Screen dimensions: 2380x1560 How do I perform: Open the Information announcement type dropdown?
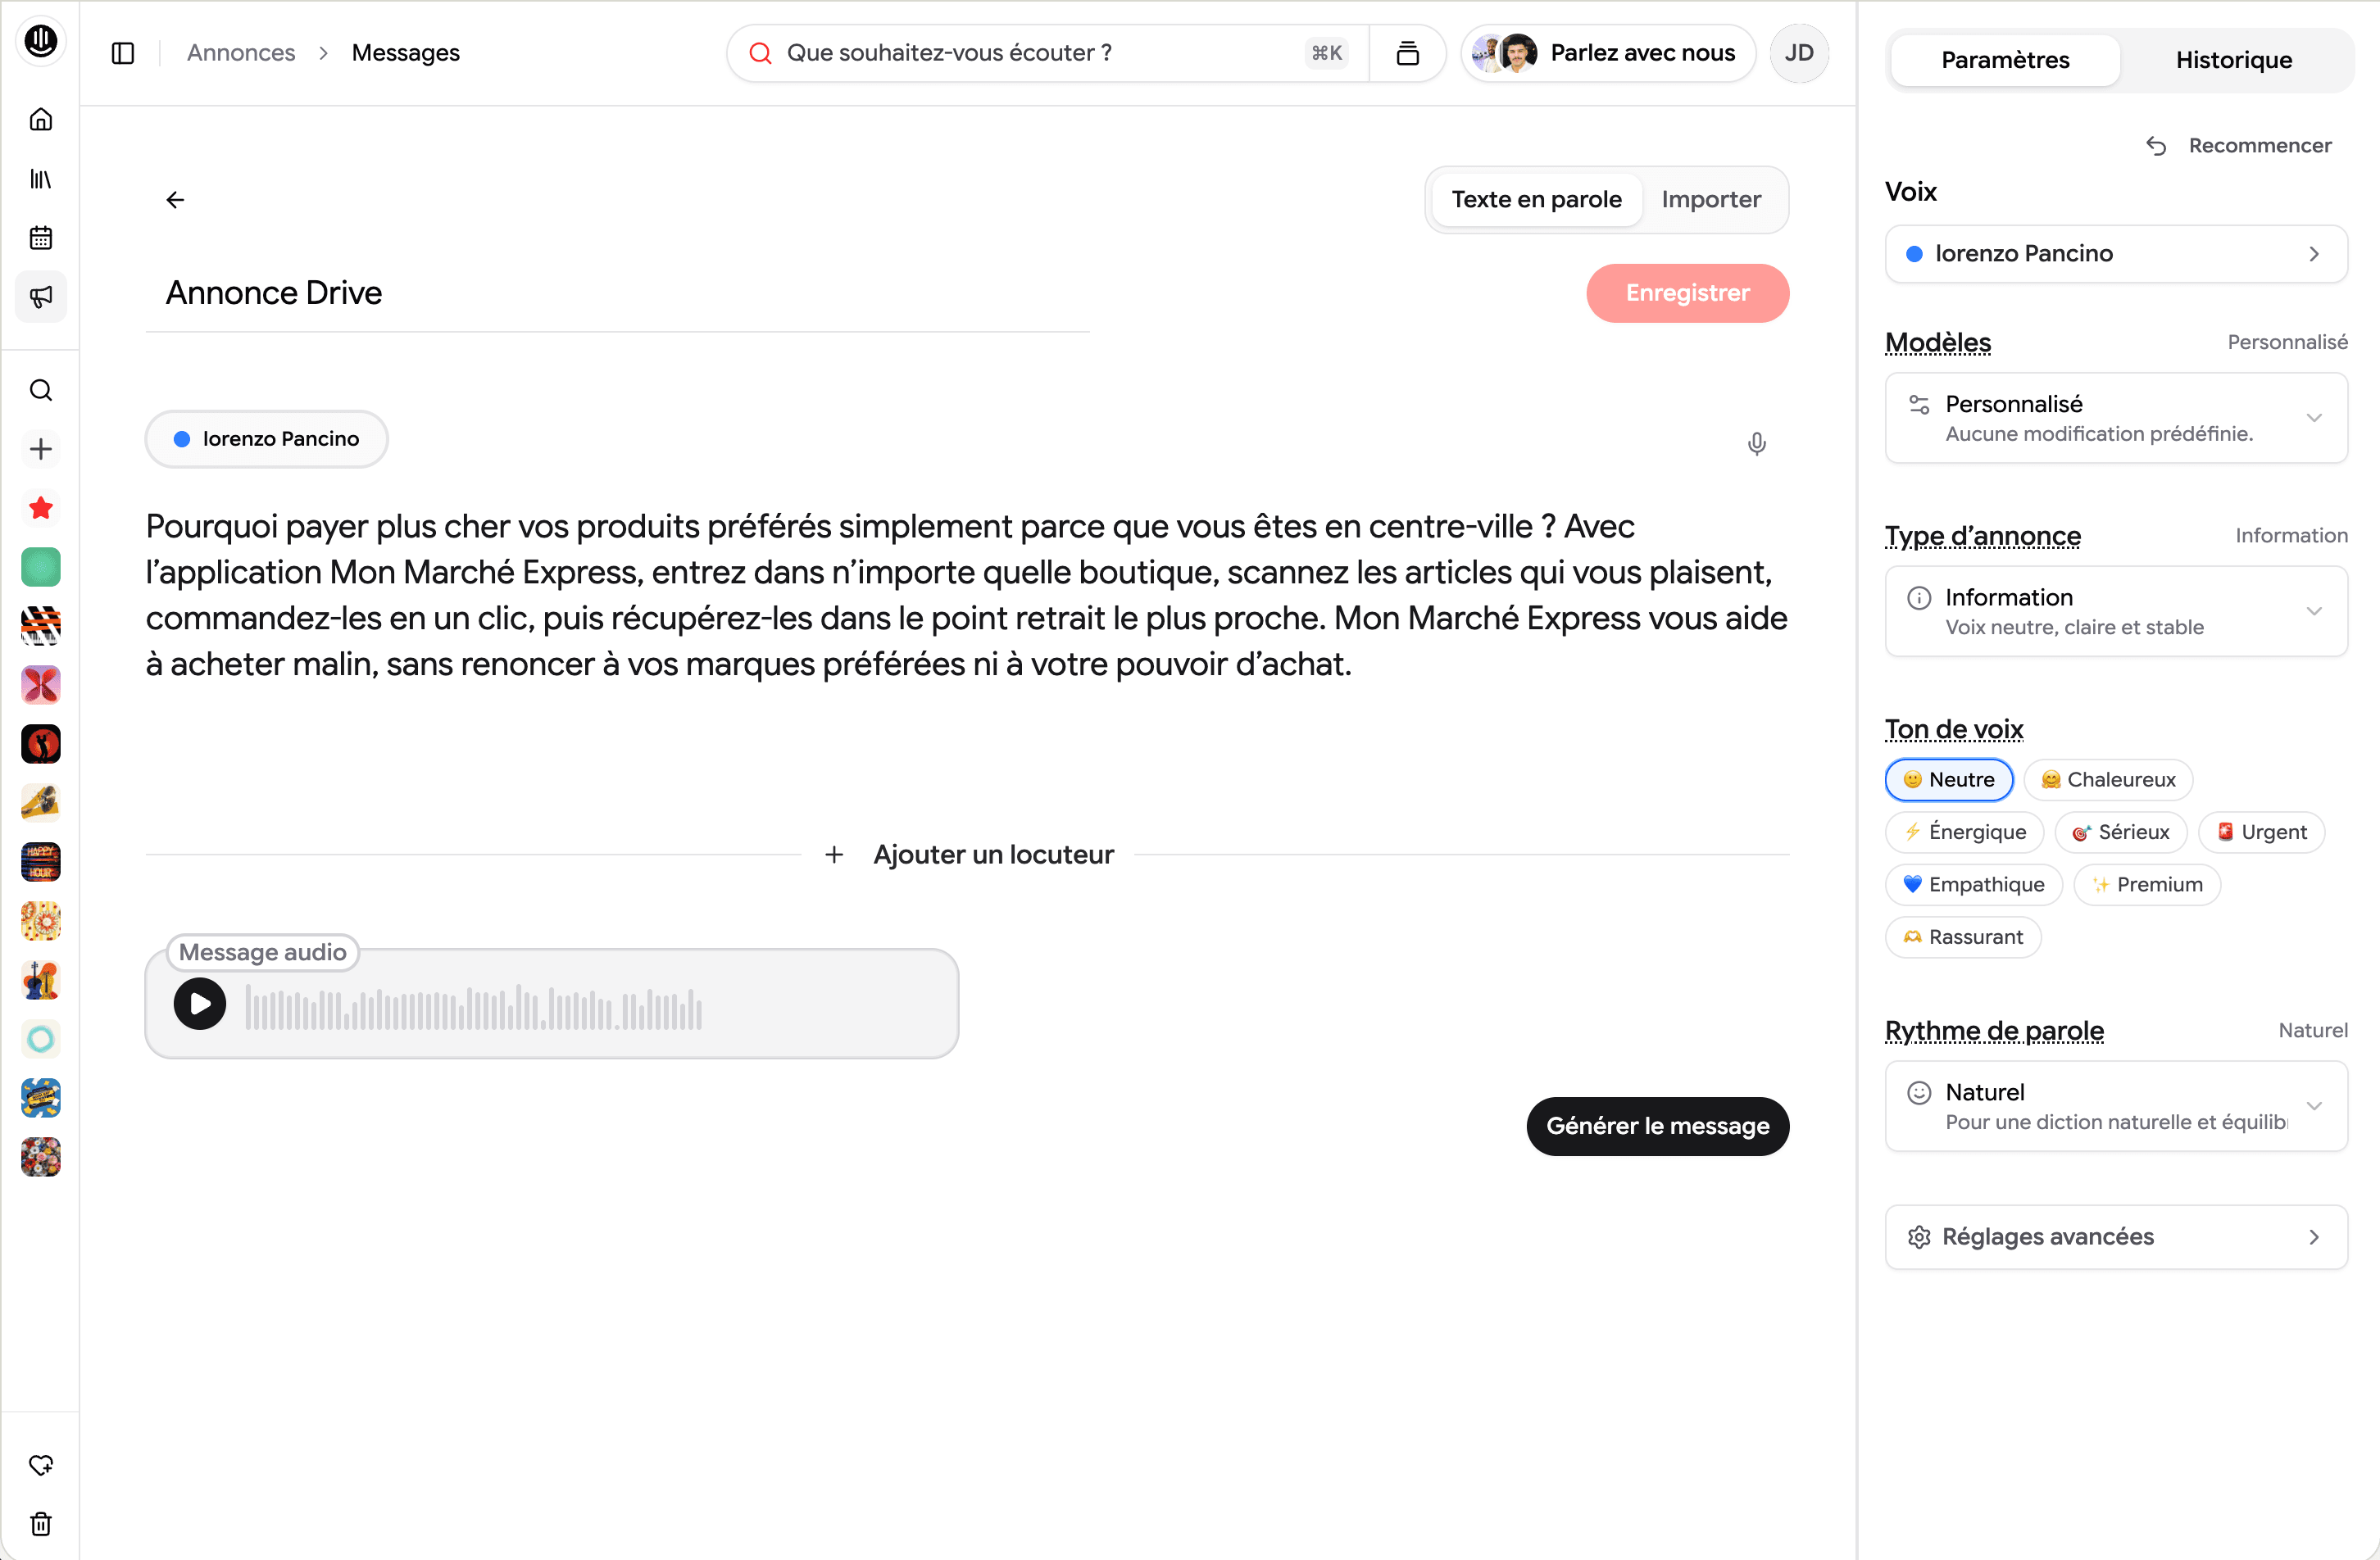click(x=2115, y=611)
